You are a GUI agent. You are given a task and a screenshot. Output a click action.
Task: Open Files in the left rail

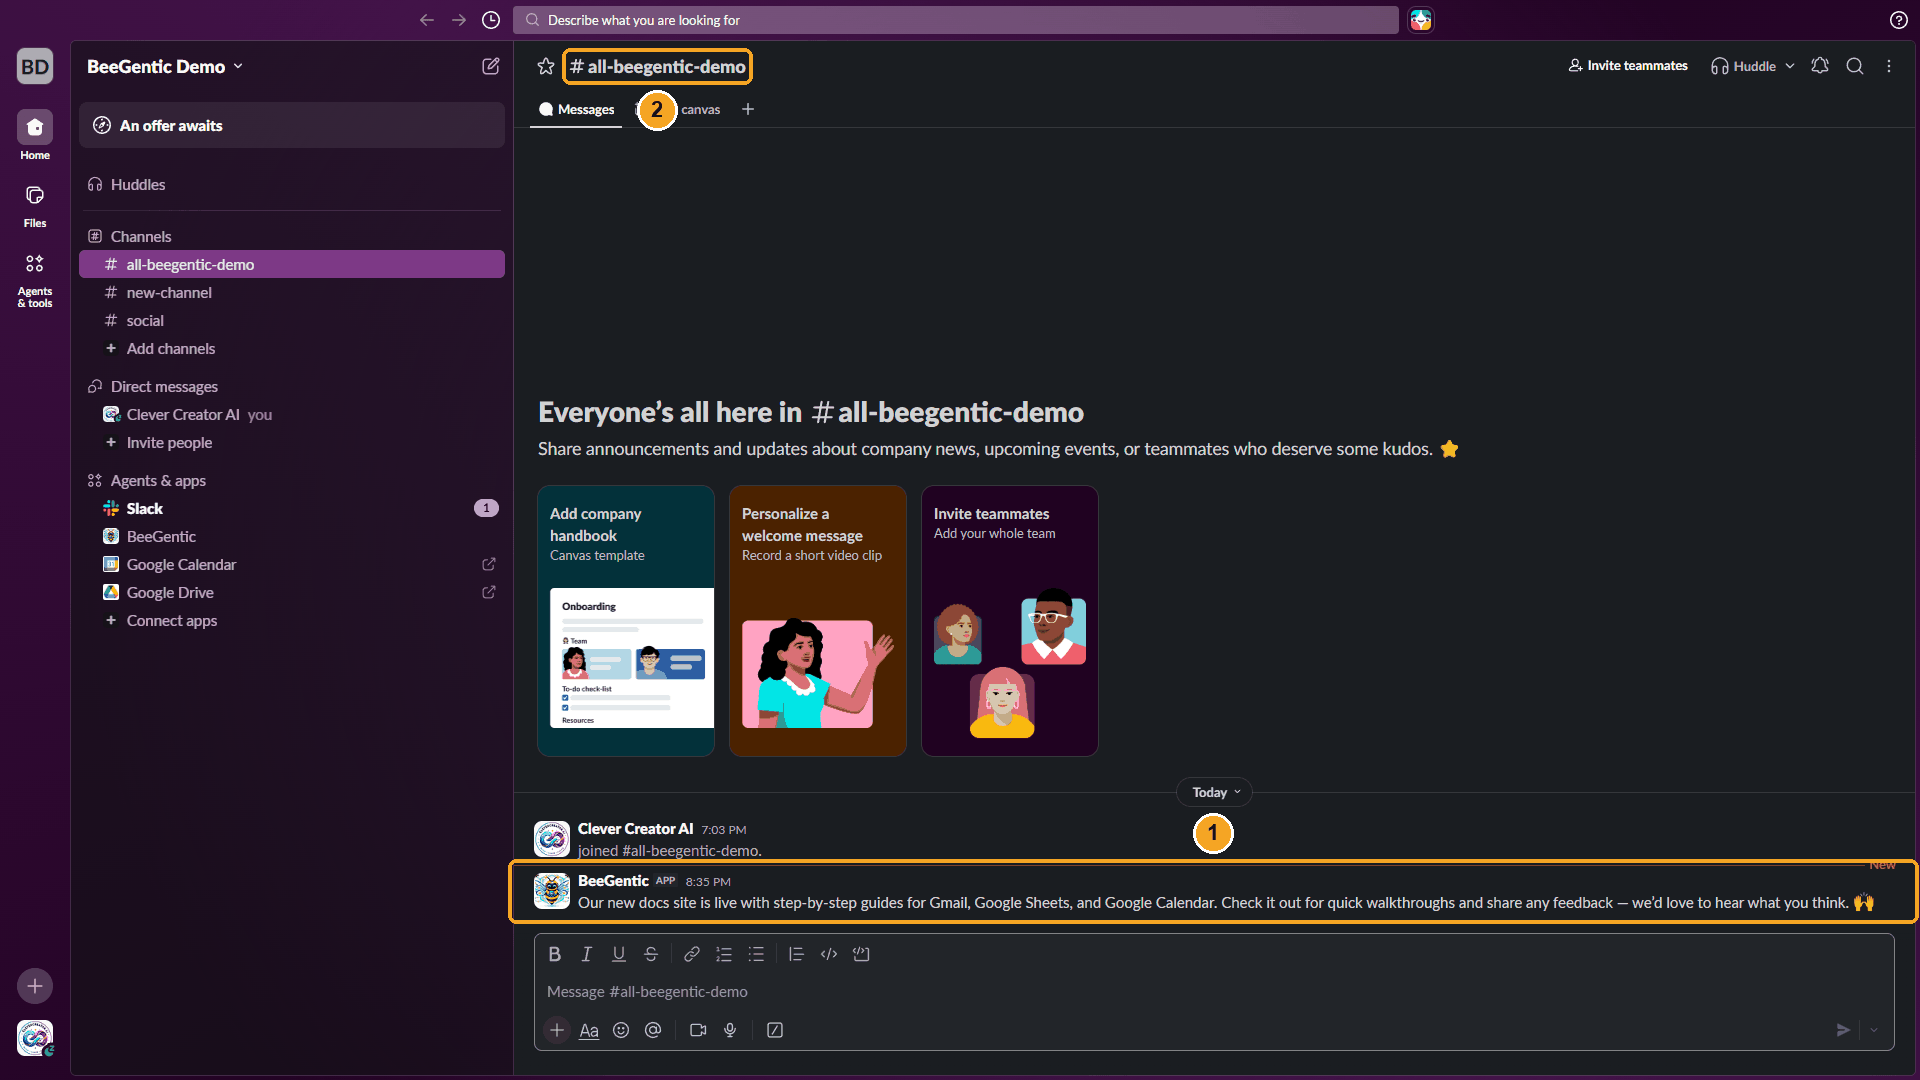coord(35,205)
